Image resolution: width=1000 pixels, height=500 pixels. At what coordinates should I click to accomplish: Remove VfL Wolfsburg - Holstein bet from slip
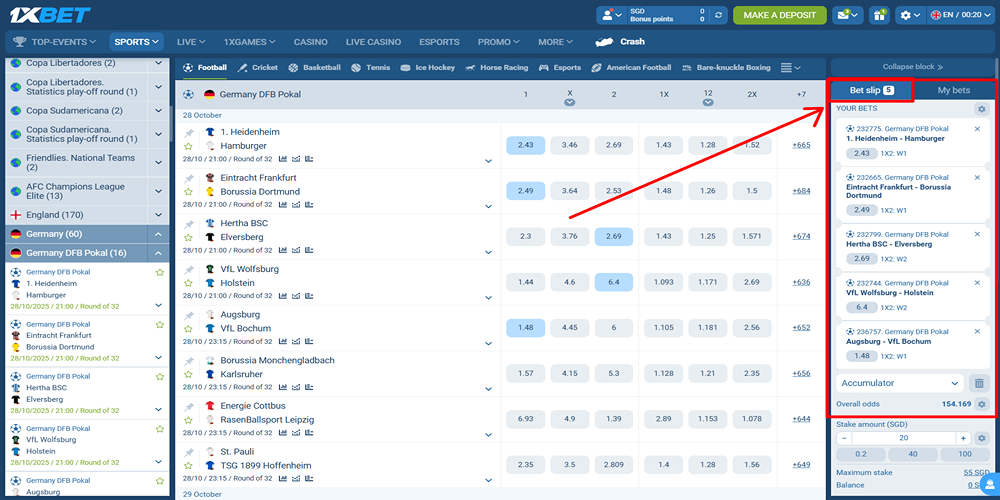coord(977,283)
